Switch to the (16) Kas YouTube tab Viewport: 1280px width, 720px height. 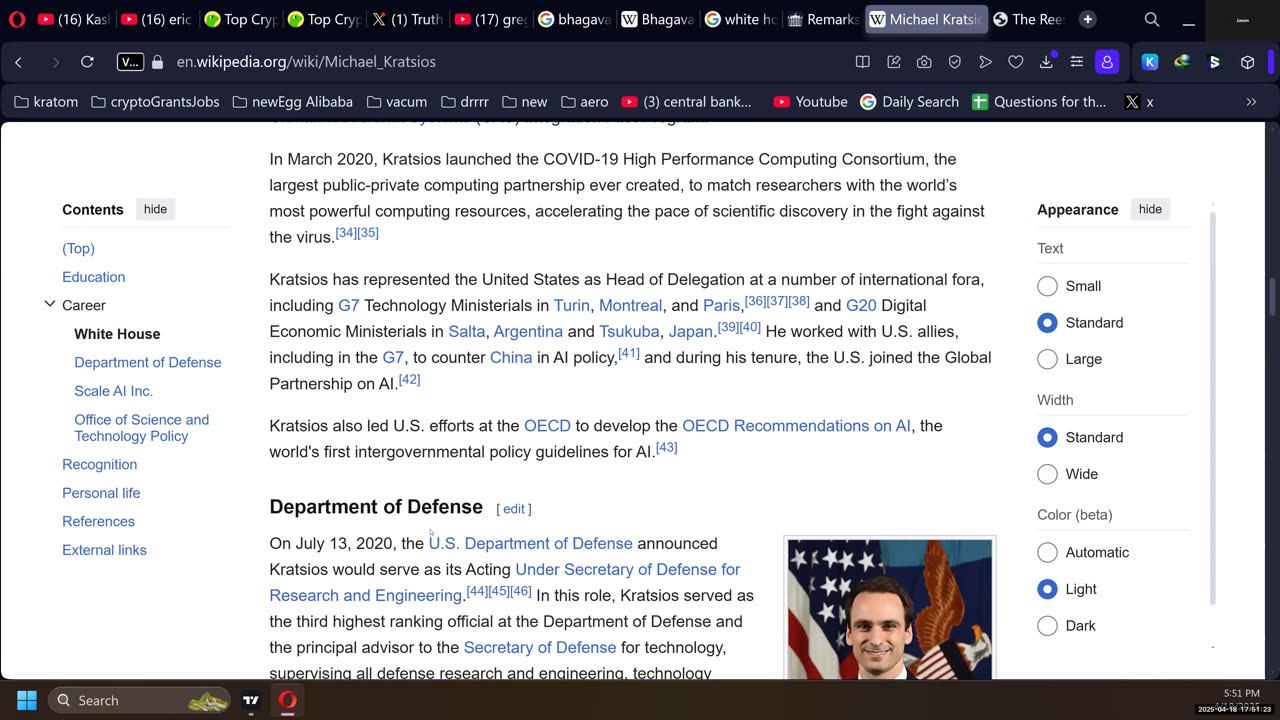coord(73,19)
